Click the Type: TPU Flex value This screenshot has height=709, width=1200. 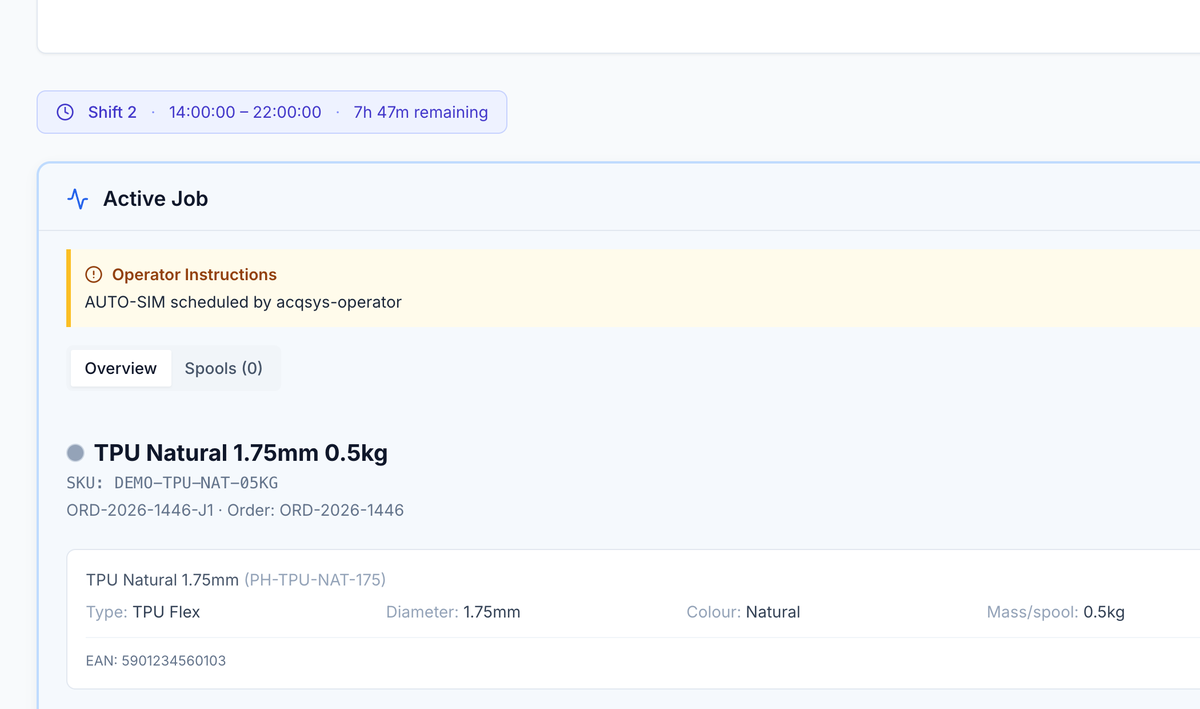143,612
